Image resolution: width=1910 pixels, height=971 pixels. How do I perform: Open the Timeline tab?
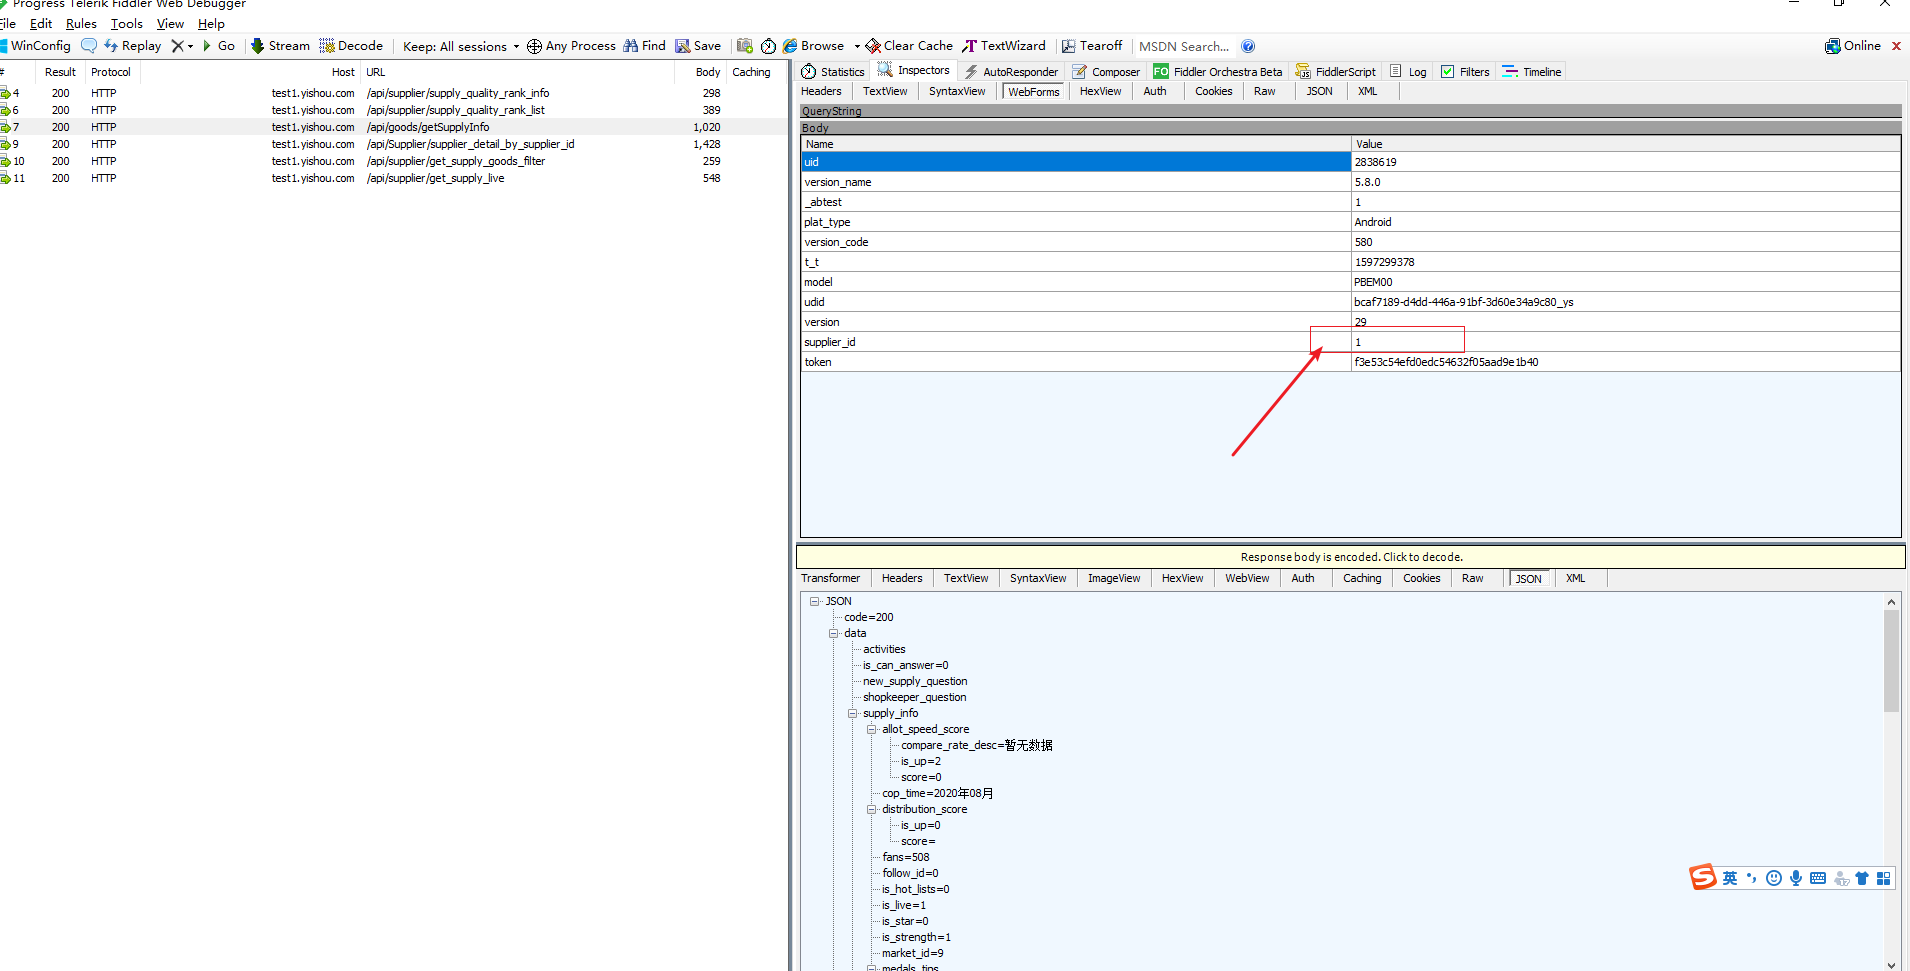click(1532, 72)
